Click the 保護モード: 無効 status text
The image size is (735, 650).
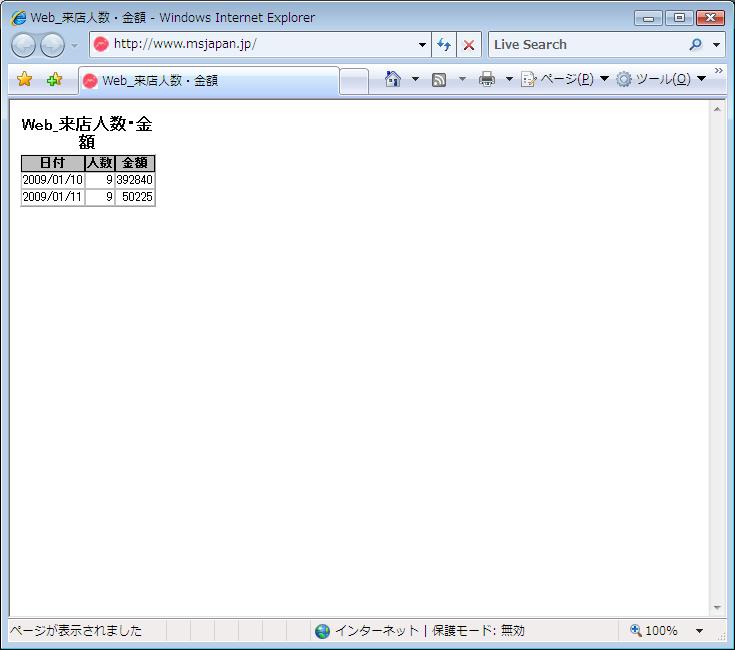tap(478, 631)
